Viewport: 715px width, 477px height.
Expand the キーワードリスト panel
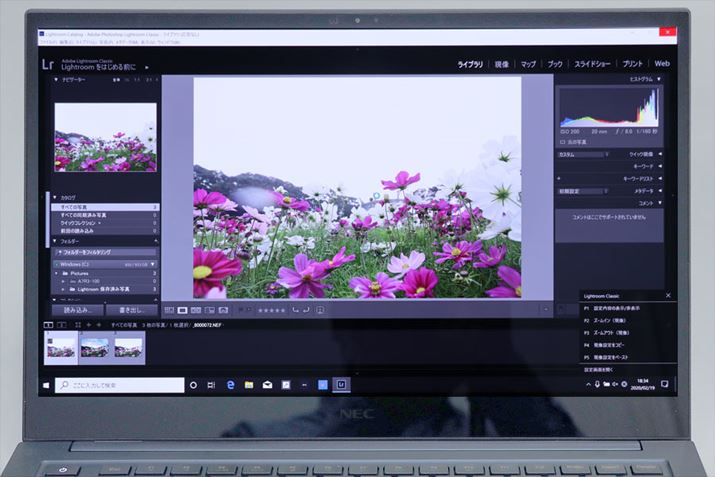point(660,179)
